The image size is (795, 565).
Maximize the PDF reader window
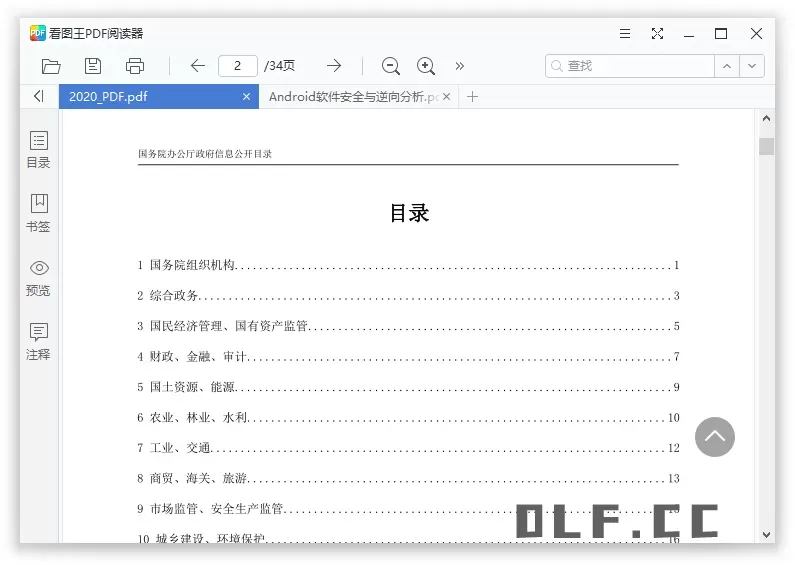(x=721, y=33)
